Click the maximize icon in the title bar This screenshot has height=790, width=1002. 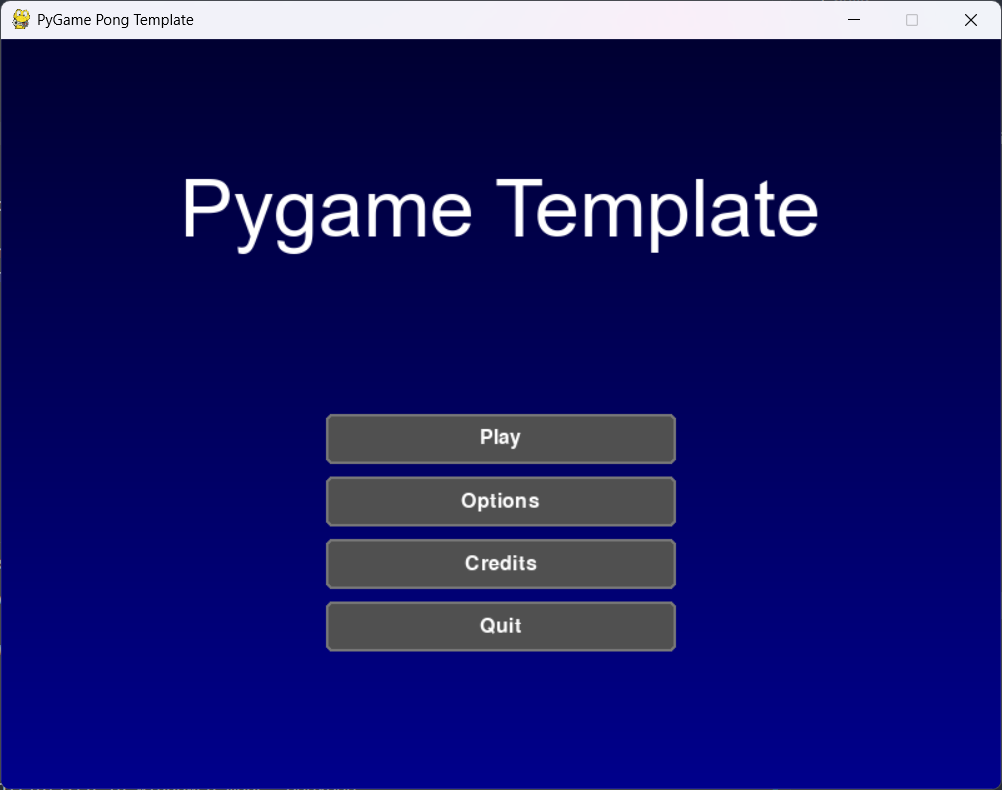(x=911, y=19)
